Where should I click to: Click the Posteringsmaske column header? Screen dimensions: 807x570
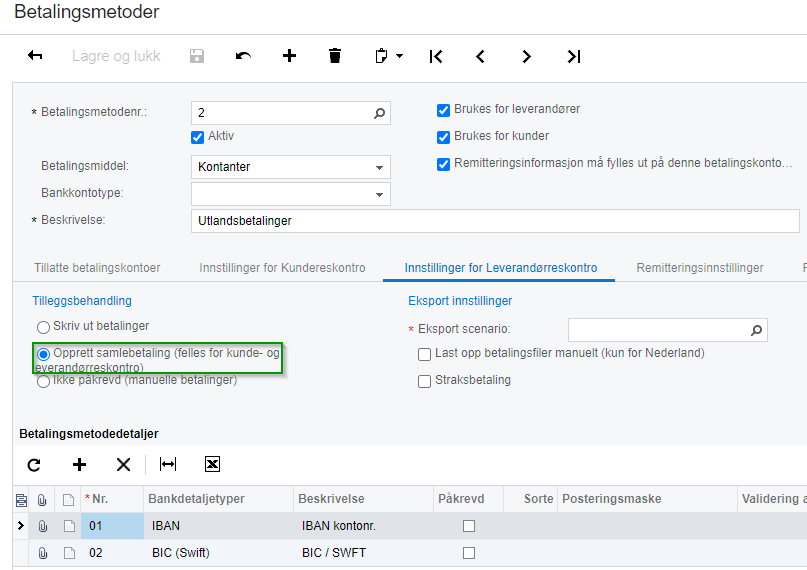pos(647,499)
